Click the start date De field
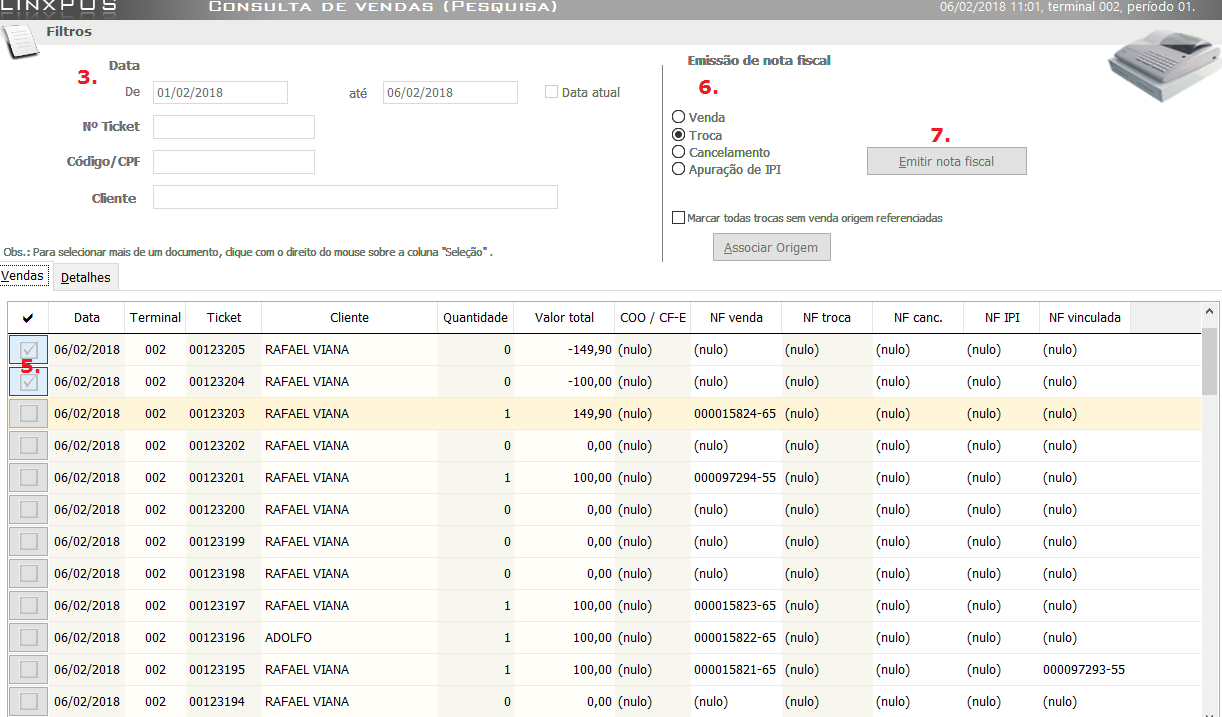Image resolution: width=1222 pixels, height=717 pixels. (x=220, y=93)
